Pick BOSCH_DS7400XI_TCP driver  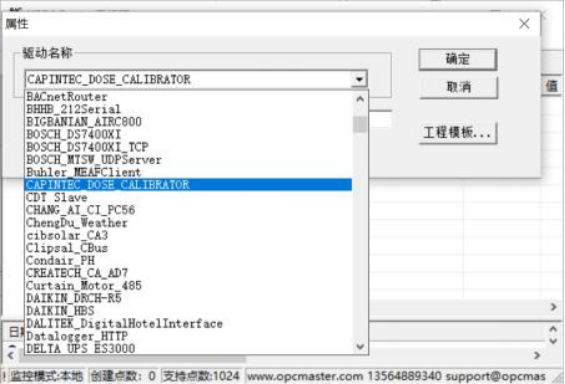coord(188,147)
